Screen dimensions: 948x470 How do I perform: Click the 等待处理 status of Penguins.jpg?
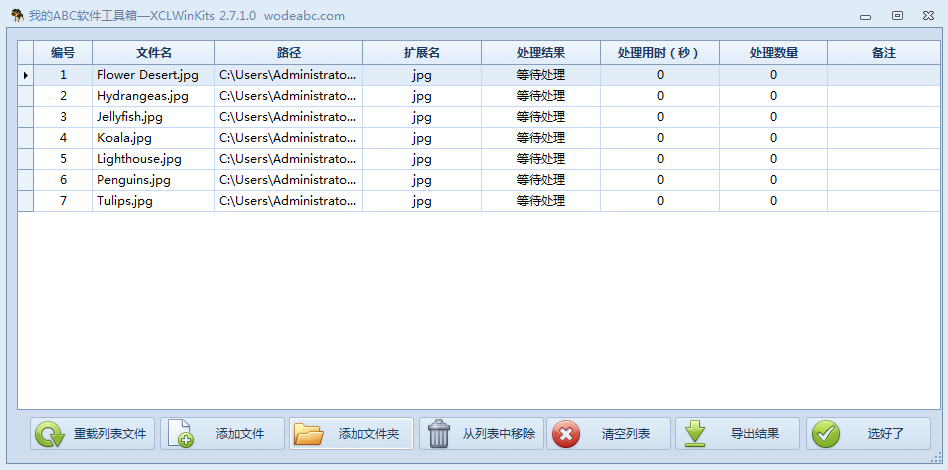pos(541,180)
